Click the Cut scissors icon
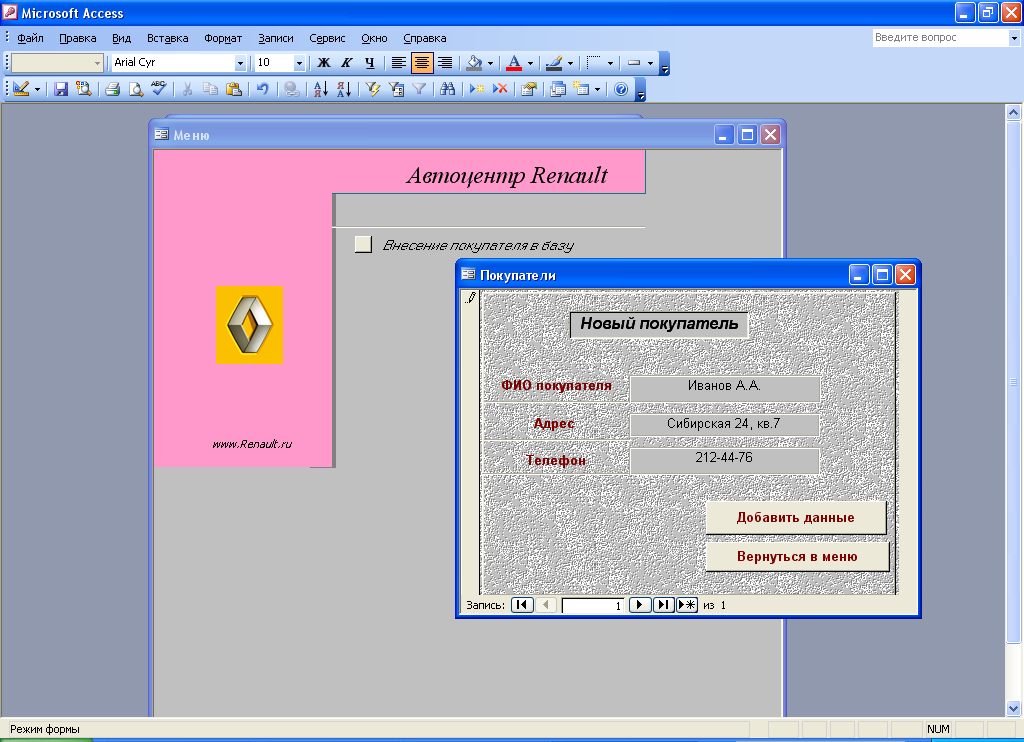The image size is (1024, 742). click(187, 89)
